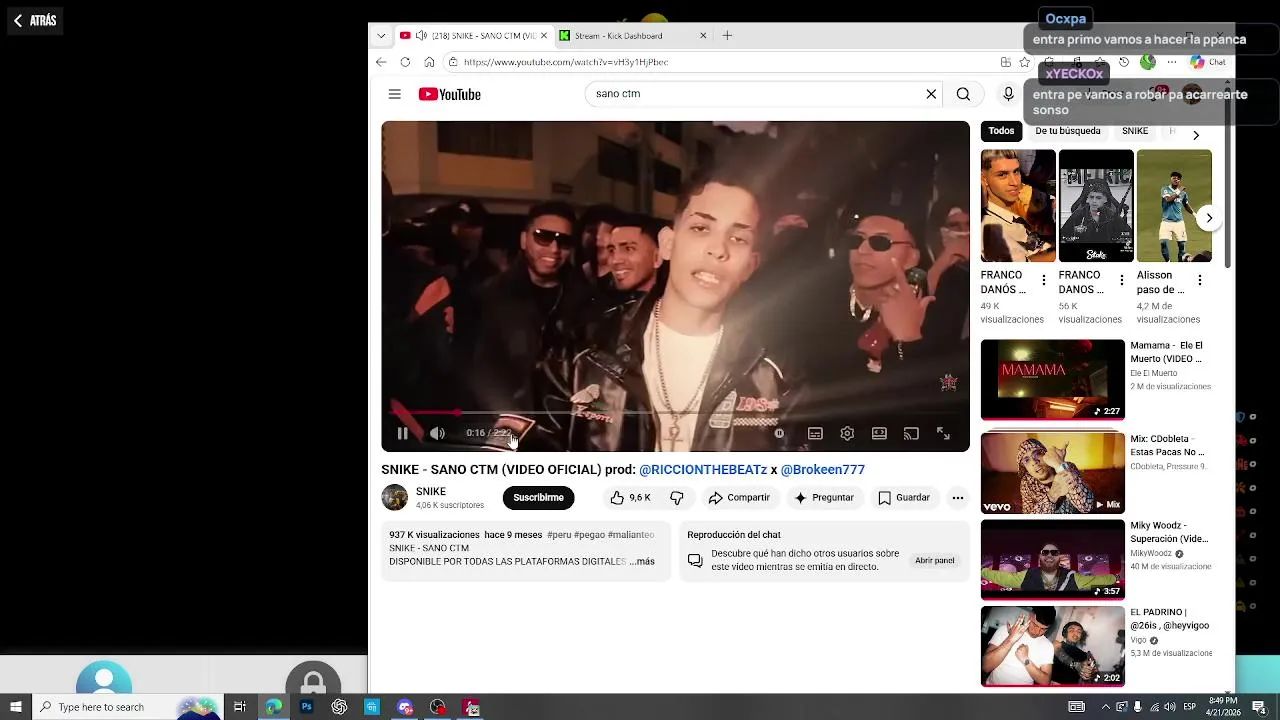This screenshot has width=1280, height=720.
Task: Open the browser Chat copilot button
Action: coord(1209,62)
